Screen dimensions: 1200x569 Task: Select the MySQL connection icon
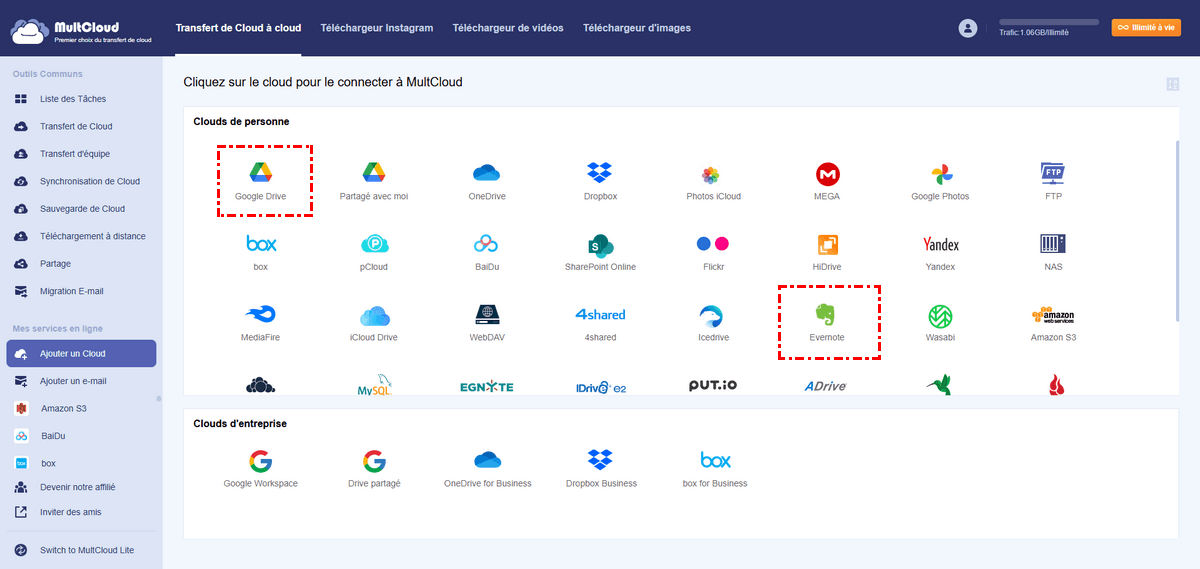(x=374, y=386)
